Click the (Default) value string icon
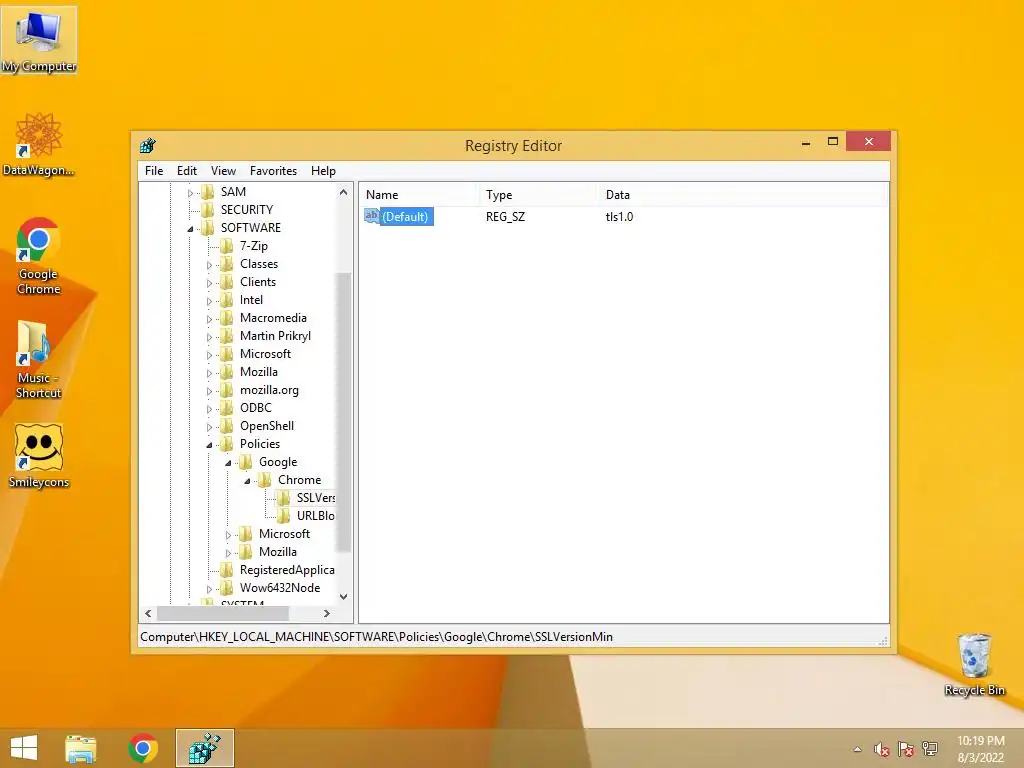This screenshot has width=1024, height=768. [x=372, y=216]
